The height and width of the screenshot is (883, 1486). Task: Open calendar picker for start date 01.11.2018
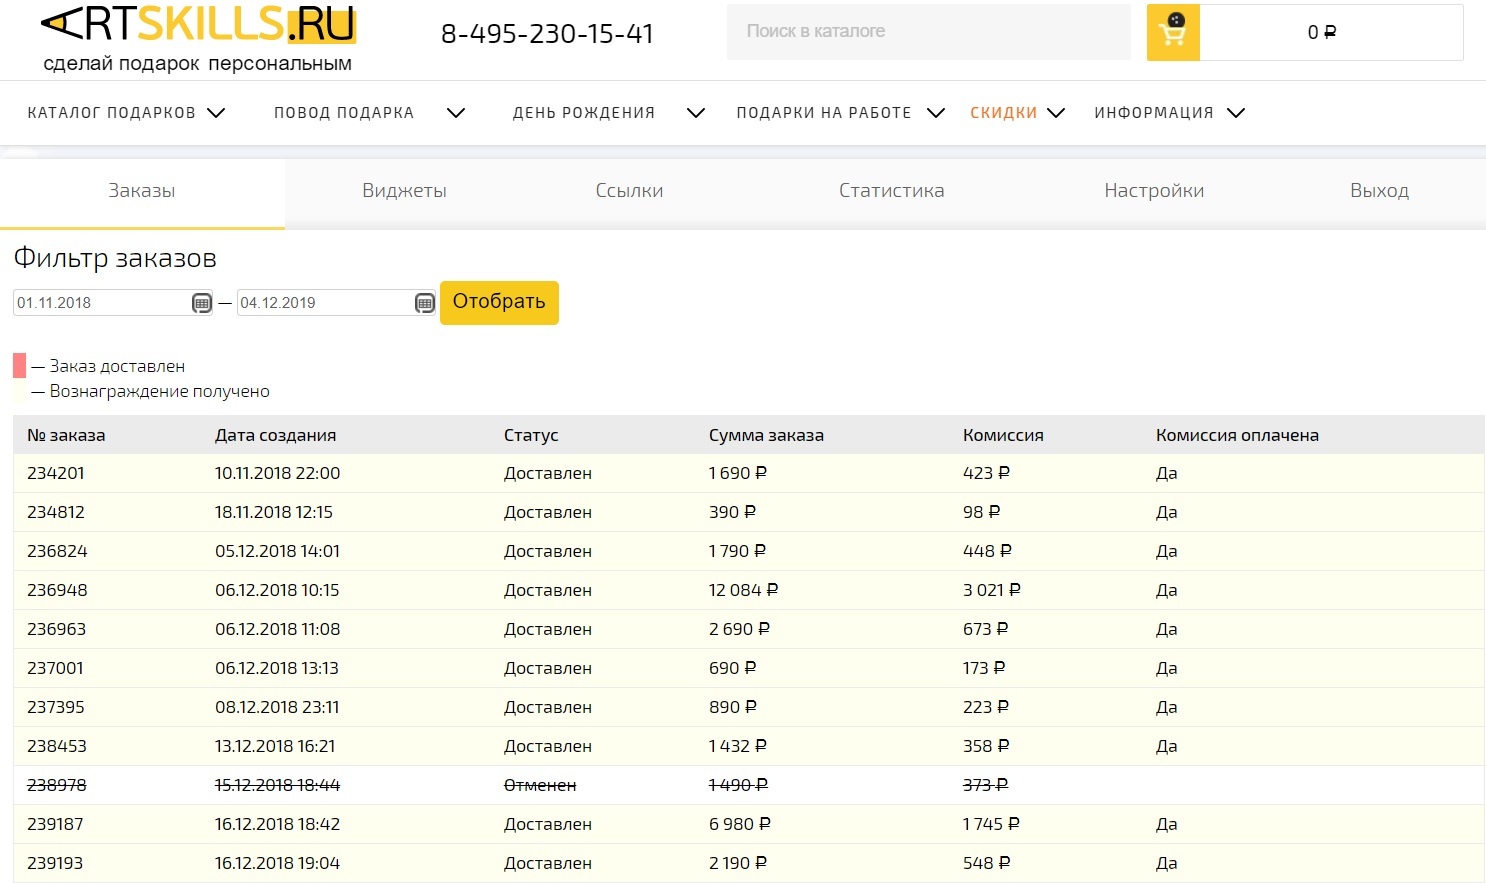tap(202, 303)
